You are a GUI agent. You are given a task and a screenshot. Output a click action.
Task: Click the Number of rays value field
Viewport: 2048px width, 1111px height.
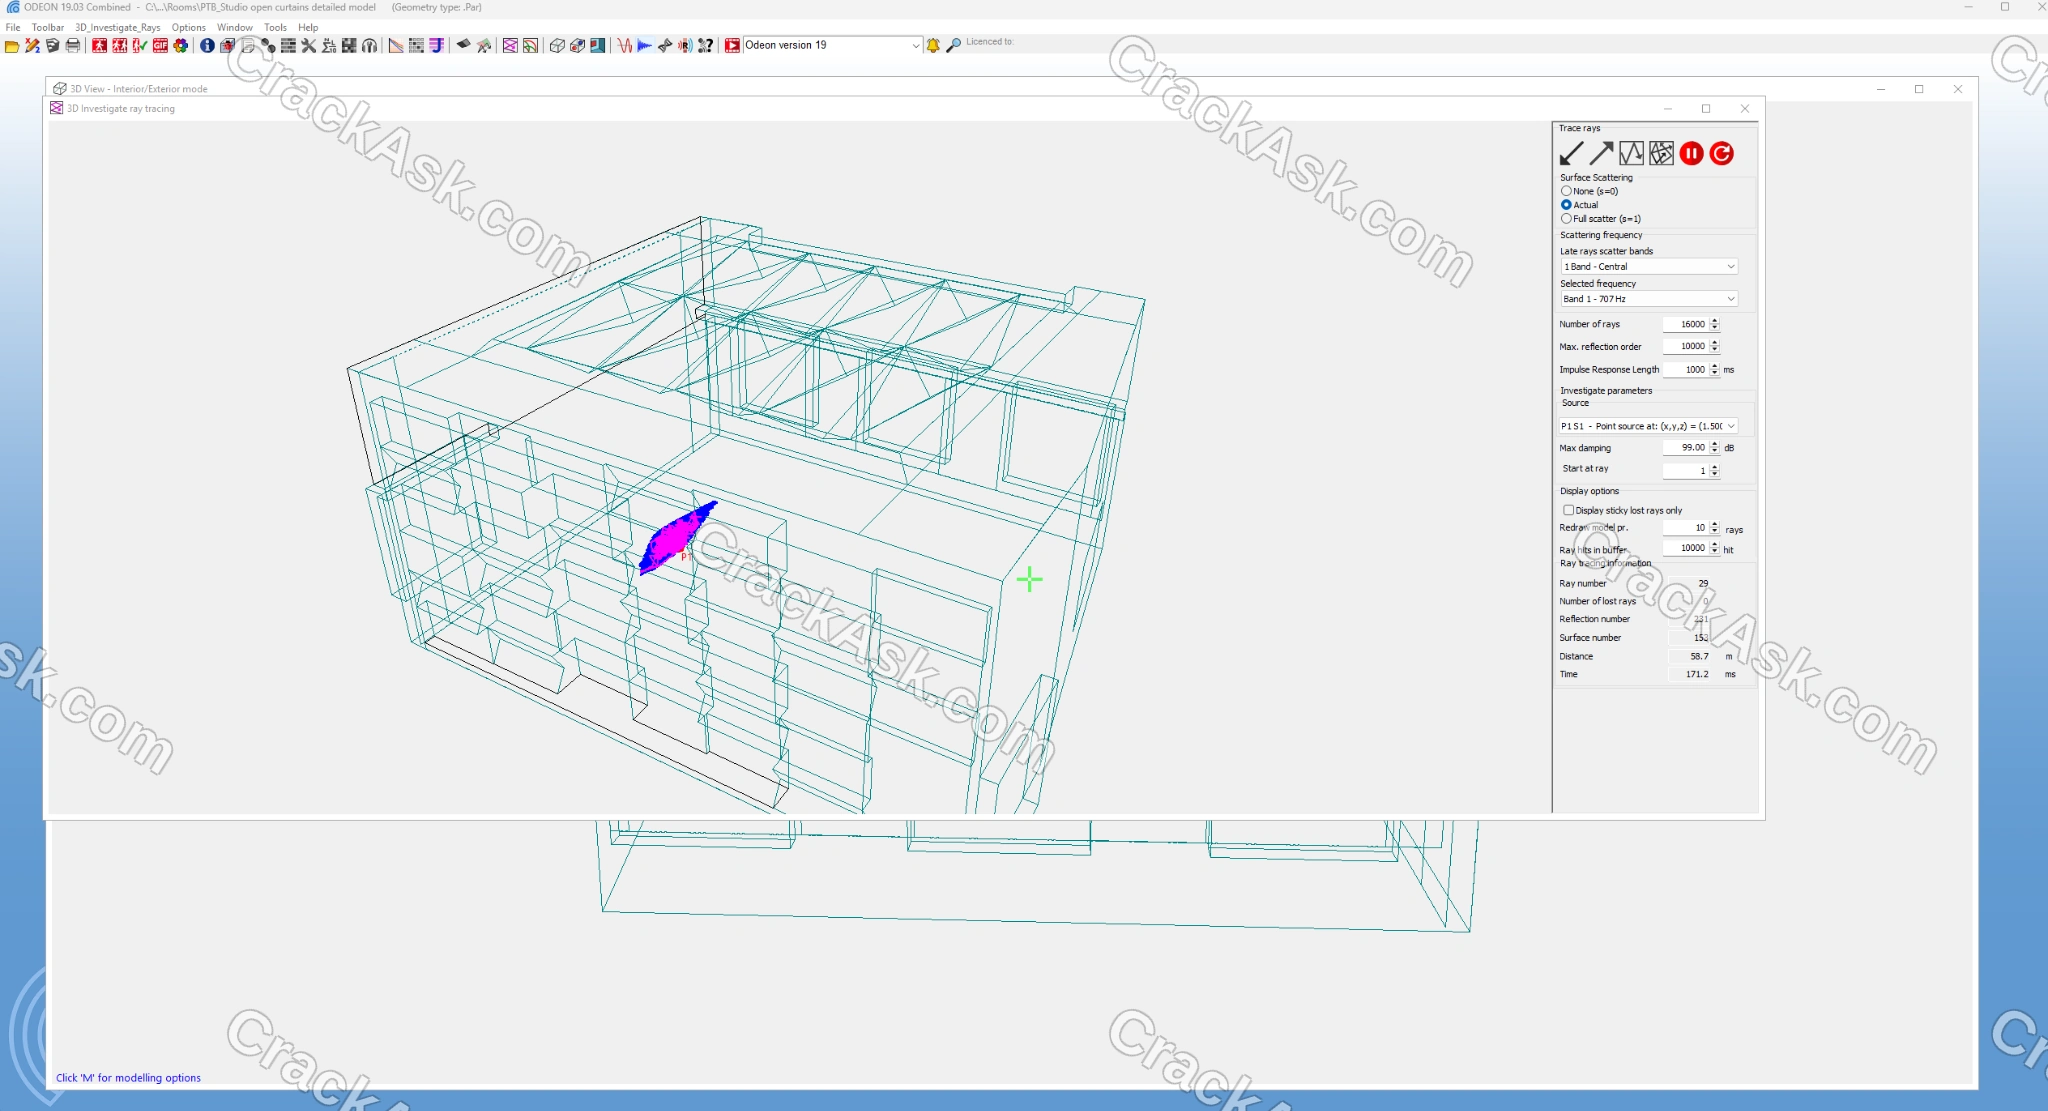click(x=1686, y=324)
